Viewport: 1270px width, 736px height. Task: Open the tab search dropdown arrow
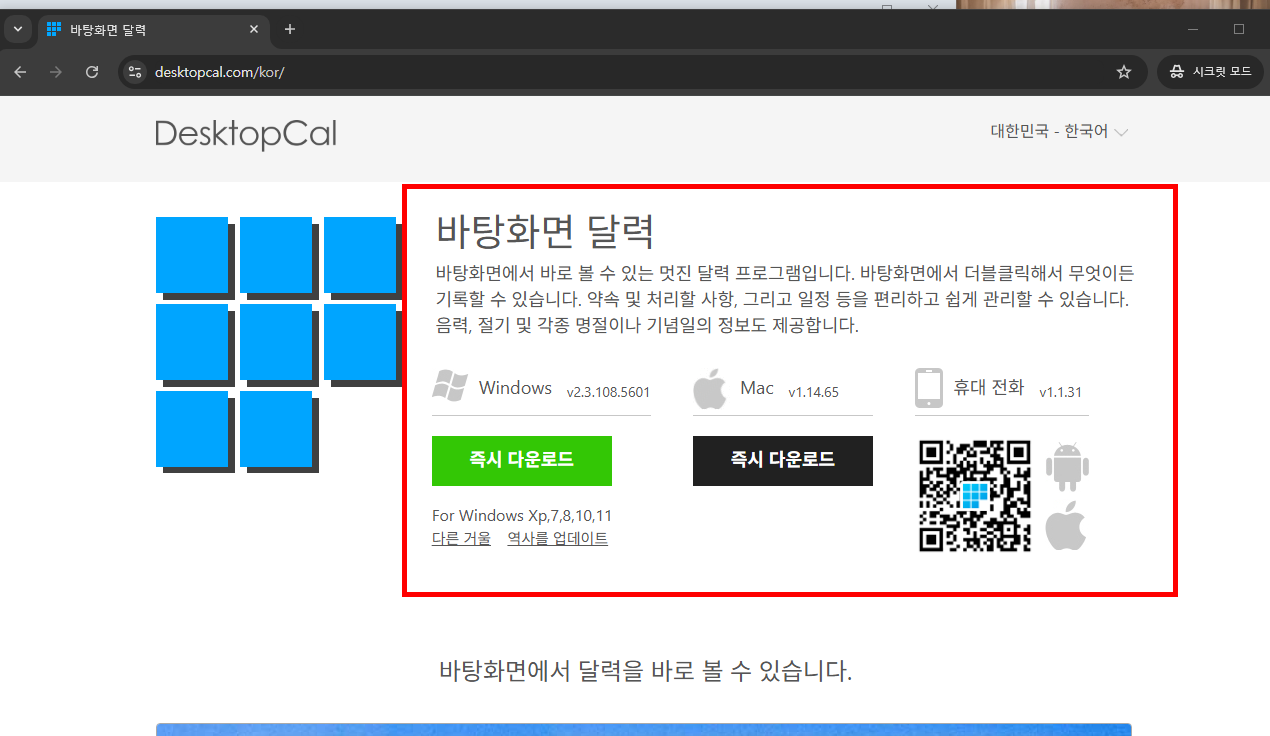pyautogui.click(x=17, y=29)
